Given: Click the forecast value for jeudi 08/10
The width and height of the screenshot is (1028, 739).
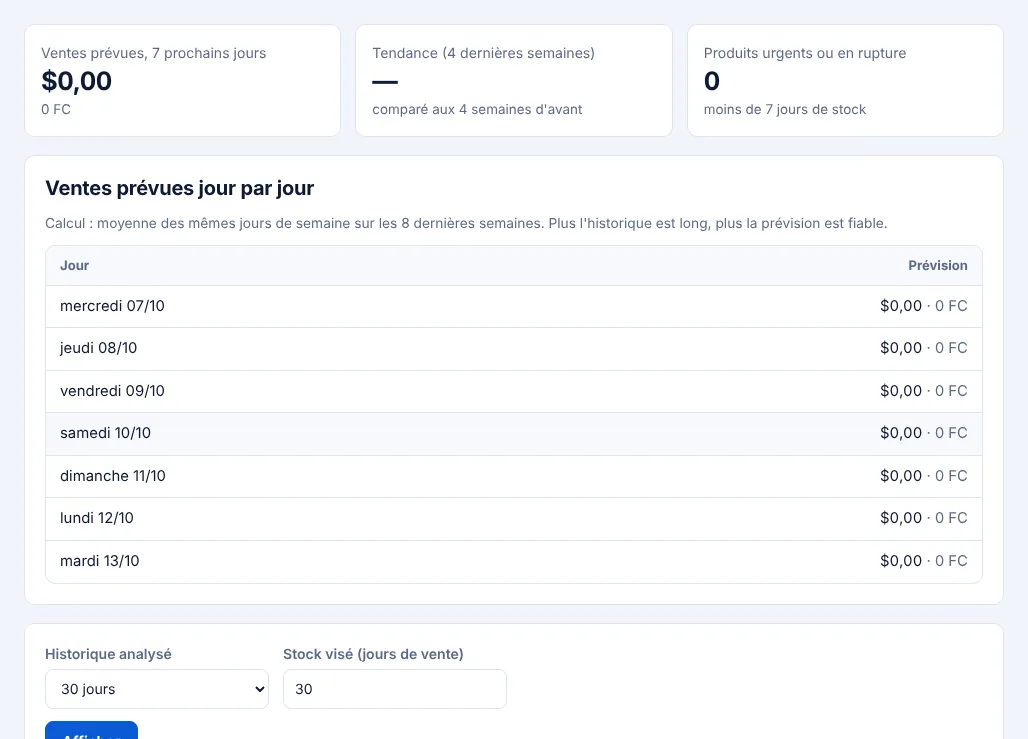Looking at the screenshot, I should (x=923, y=348).
